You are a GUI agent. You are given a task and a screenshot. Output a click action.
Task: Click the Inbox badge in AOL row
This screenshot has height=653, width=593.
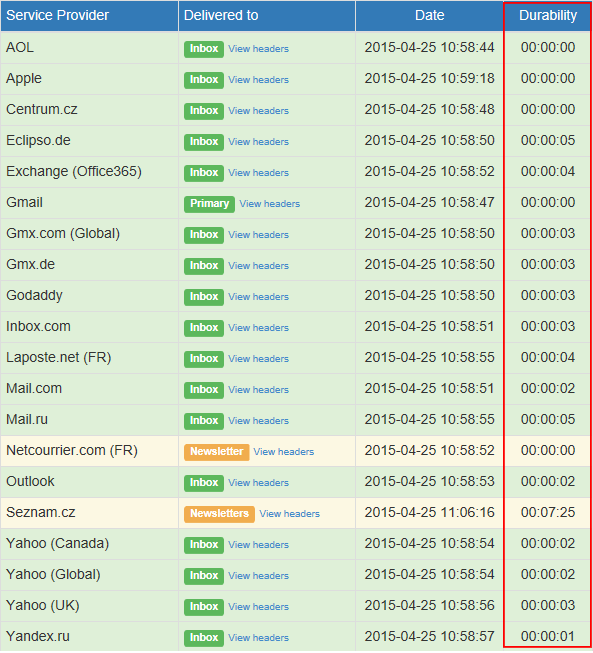click(204, 49)
